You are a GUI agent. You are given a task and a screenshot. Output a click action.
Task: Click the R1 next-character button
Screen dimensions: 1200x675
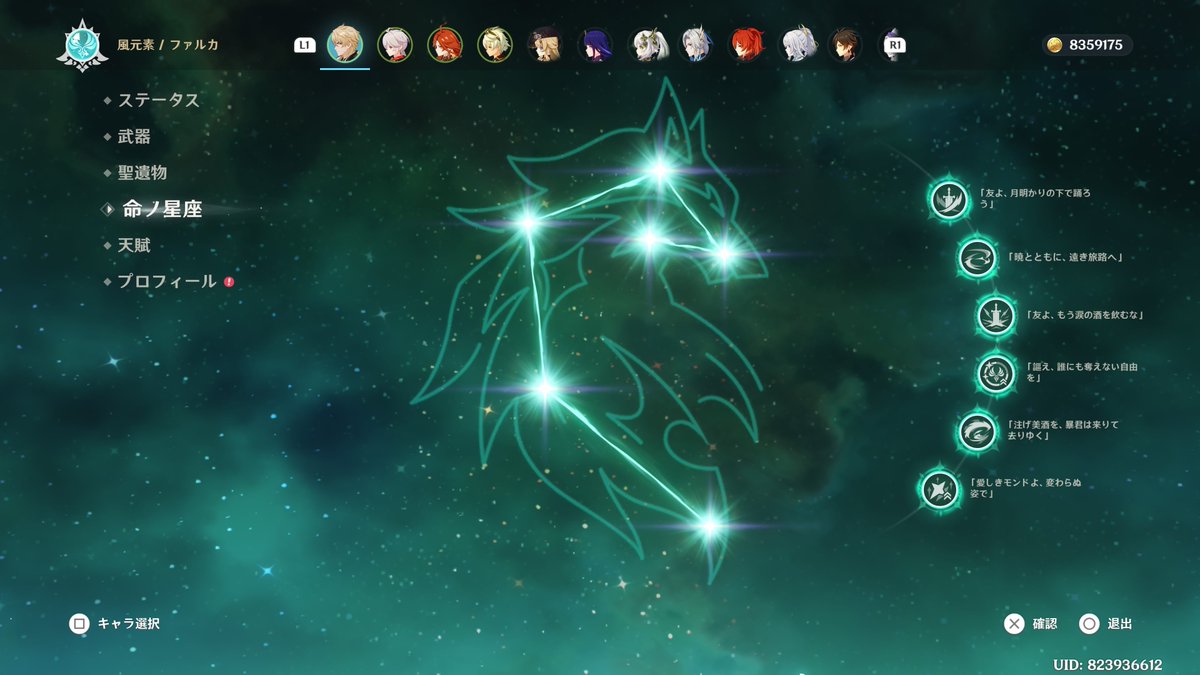point(895,45)
